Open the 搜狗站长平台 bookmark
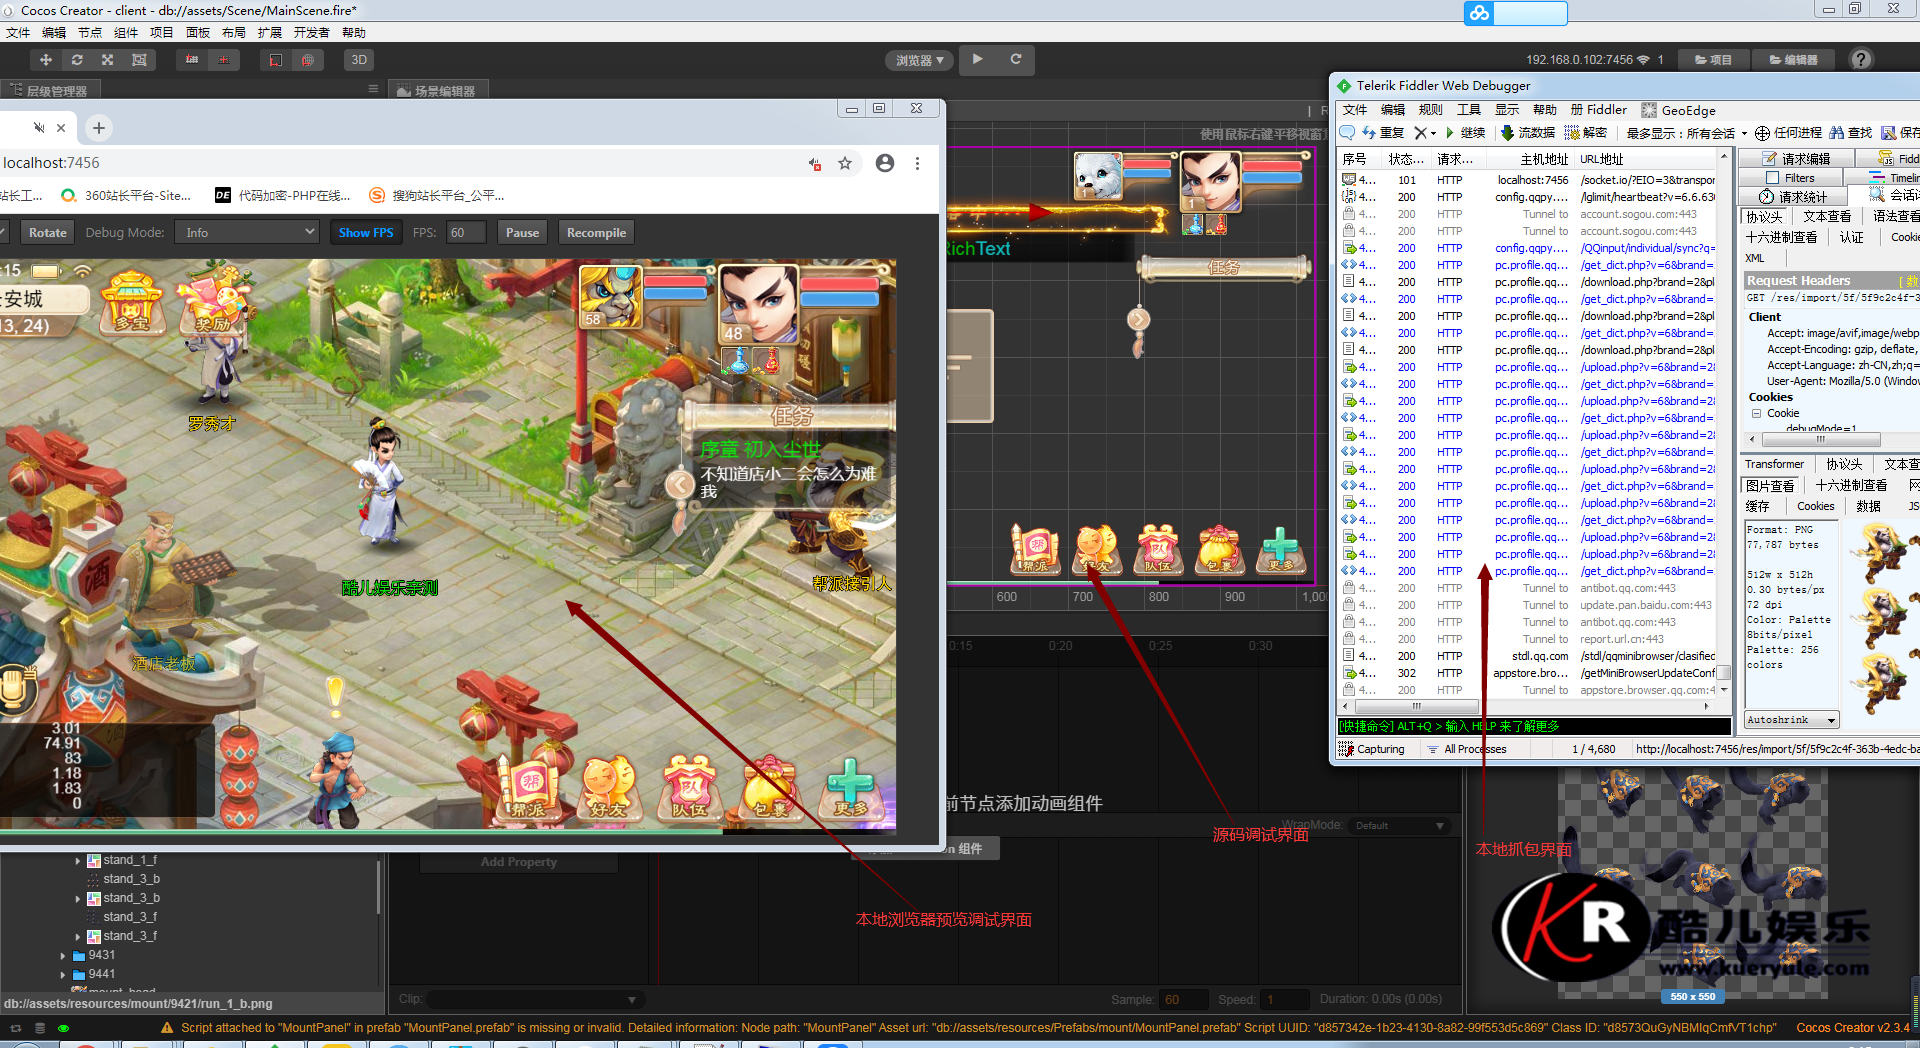Screen dimensions: 1920x1048 [437, 195]
